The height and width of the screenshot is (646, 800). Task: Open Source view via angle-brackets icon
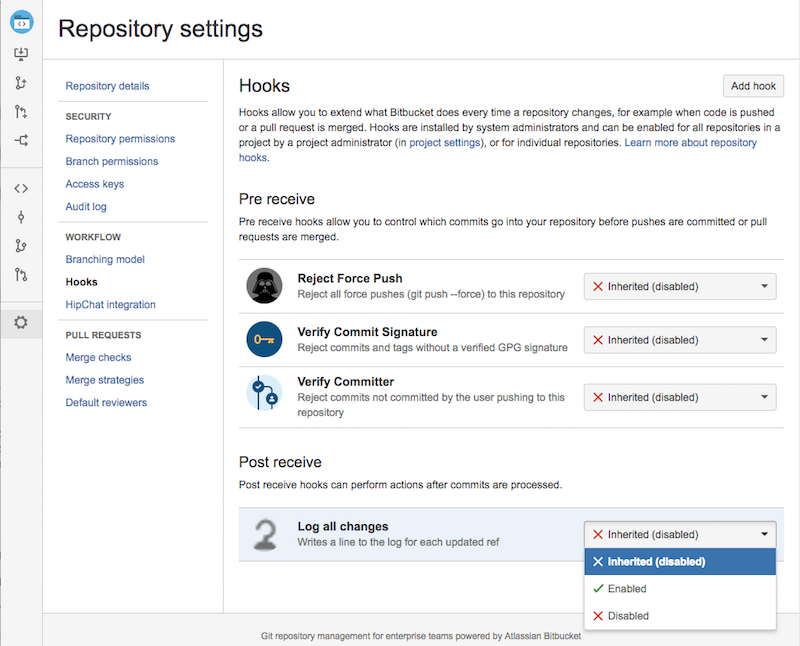tap(21, 189)
